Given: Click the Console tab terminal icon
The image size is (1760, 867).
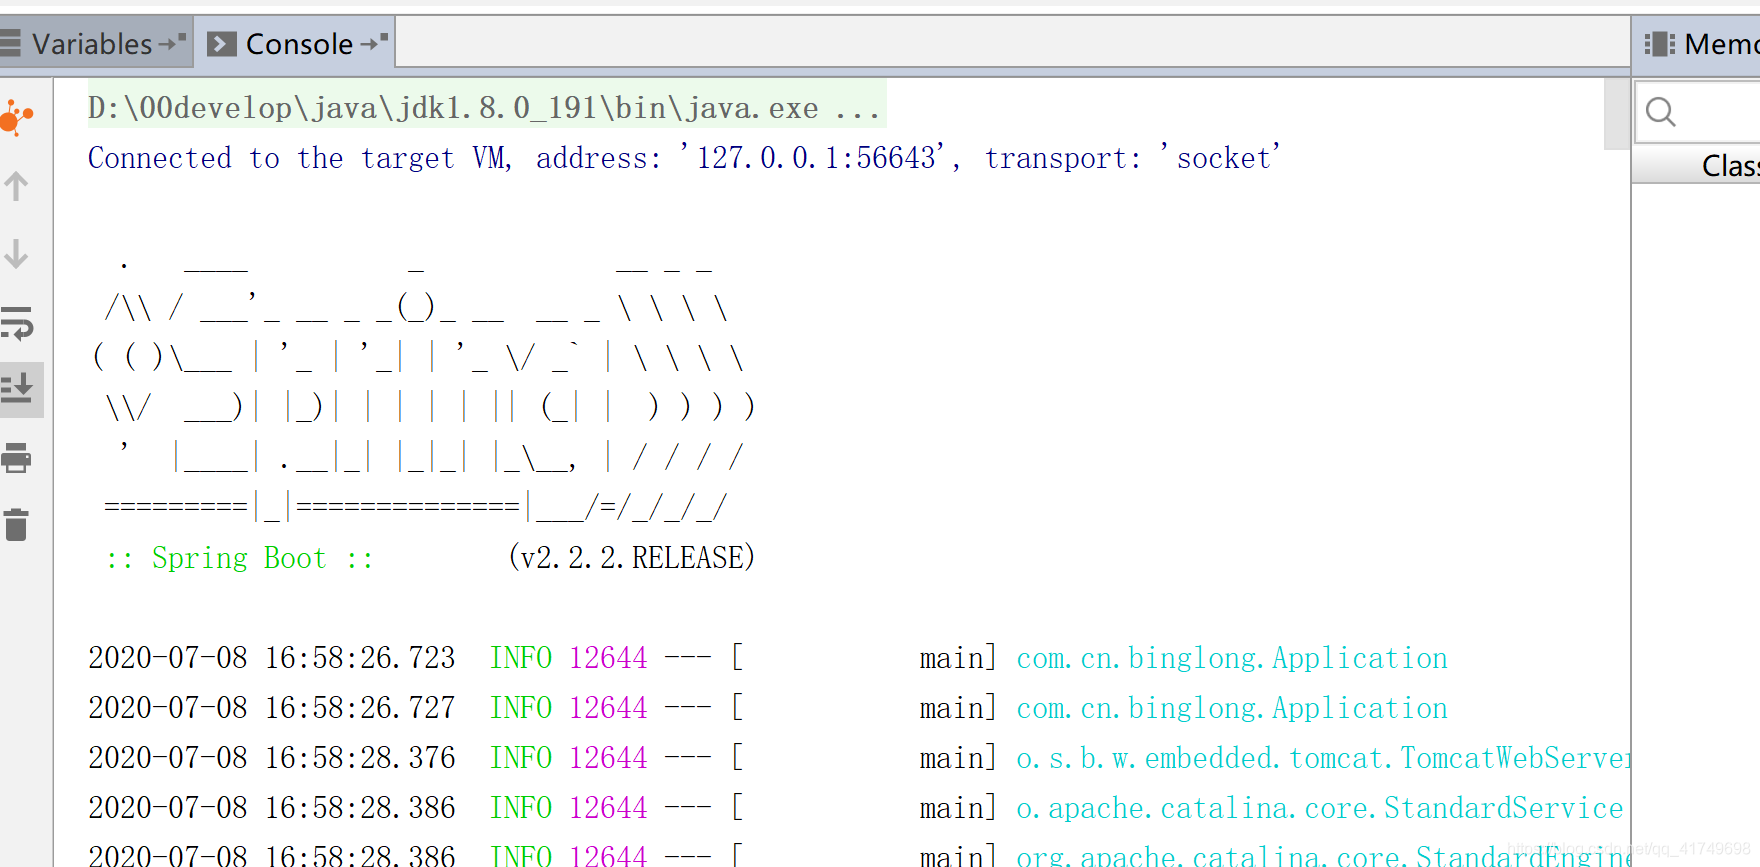Looking at the screenshot, I should tap(222, 44).
